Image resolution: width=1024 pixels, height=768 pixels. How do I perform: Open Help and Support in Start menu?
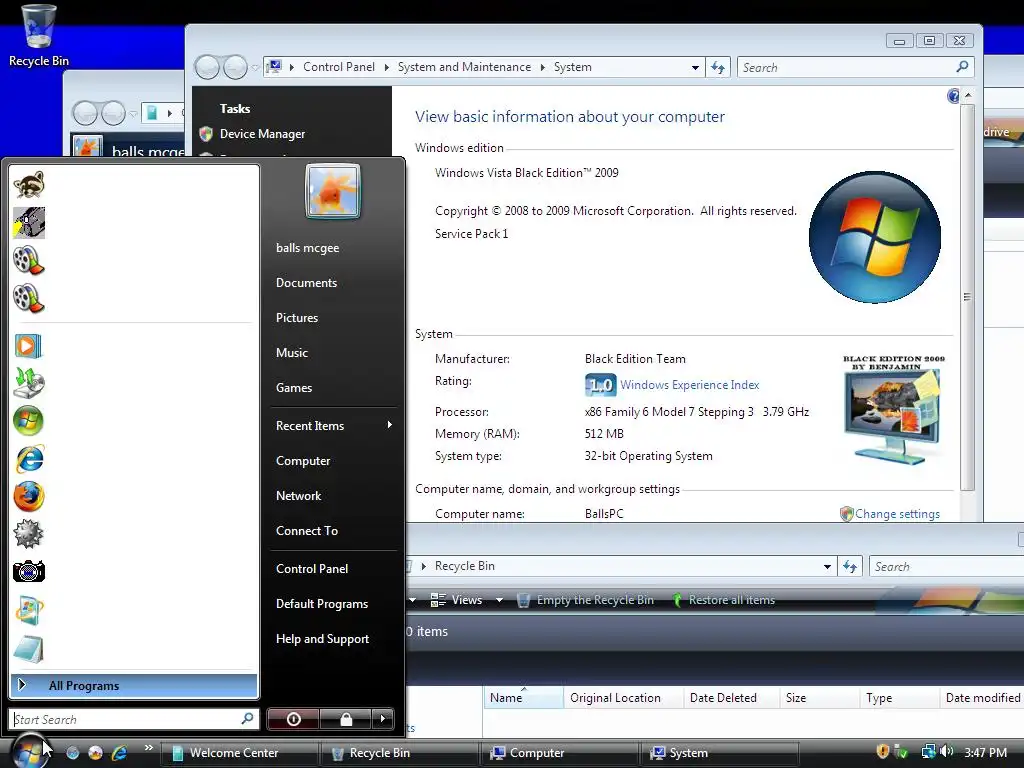[x=322, y=639]
